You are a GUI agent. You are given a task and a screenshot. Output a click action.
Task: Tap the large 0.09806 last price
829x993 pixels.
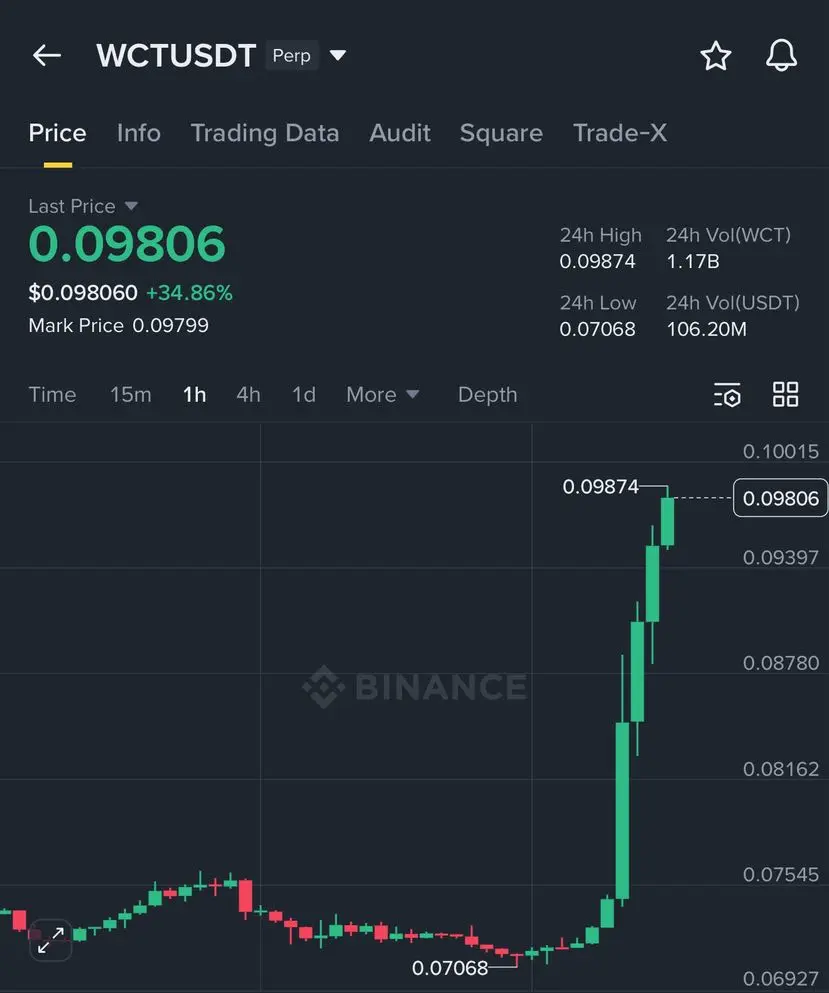click(x=127, y=244)
